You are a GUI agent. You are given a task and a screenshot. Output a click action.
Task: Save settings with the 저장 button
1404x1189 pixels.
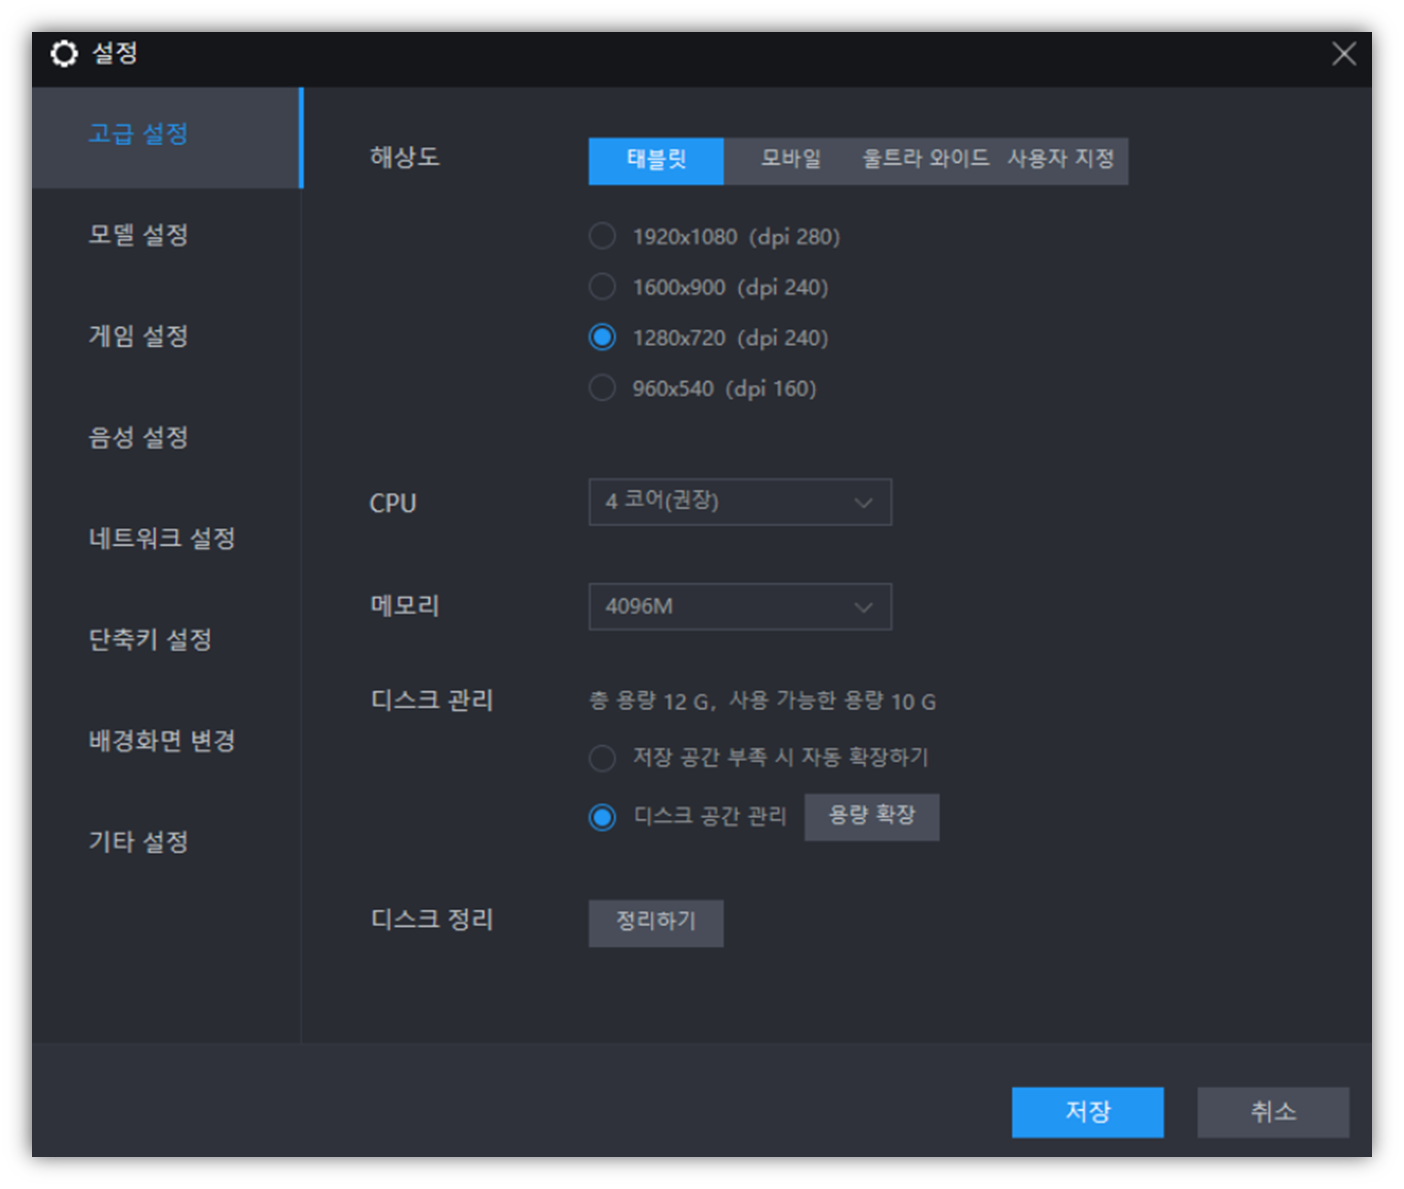1087,1112
